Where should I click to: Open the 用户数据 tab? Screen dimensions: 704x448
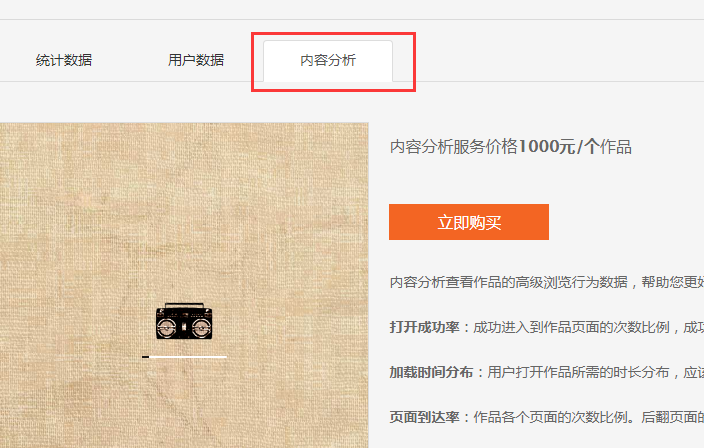(x=196, y=60)
